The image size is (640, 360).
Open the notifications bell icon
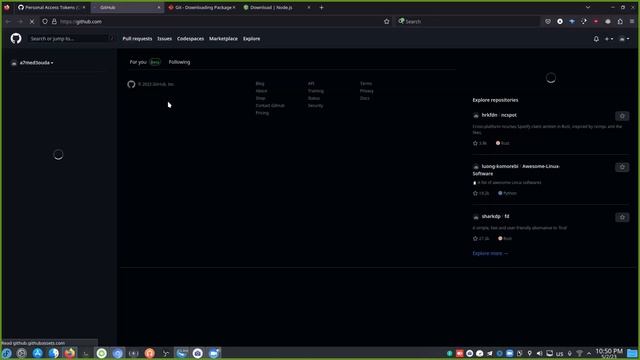(x=596, y=39)
